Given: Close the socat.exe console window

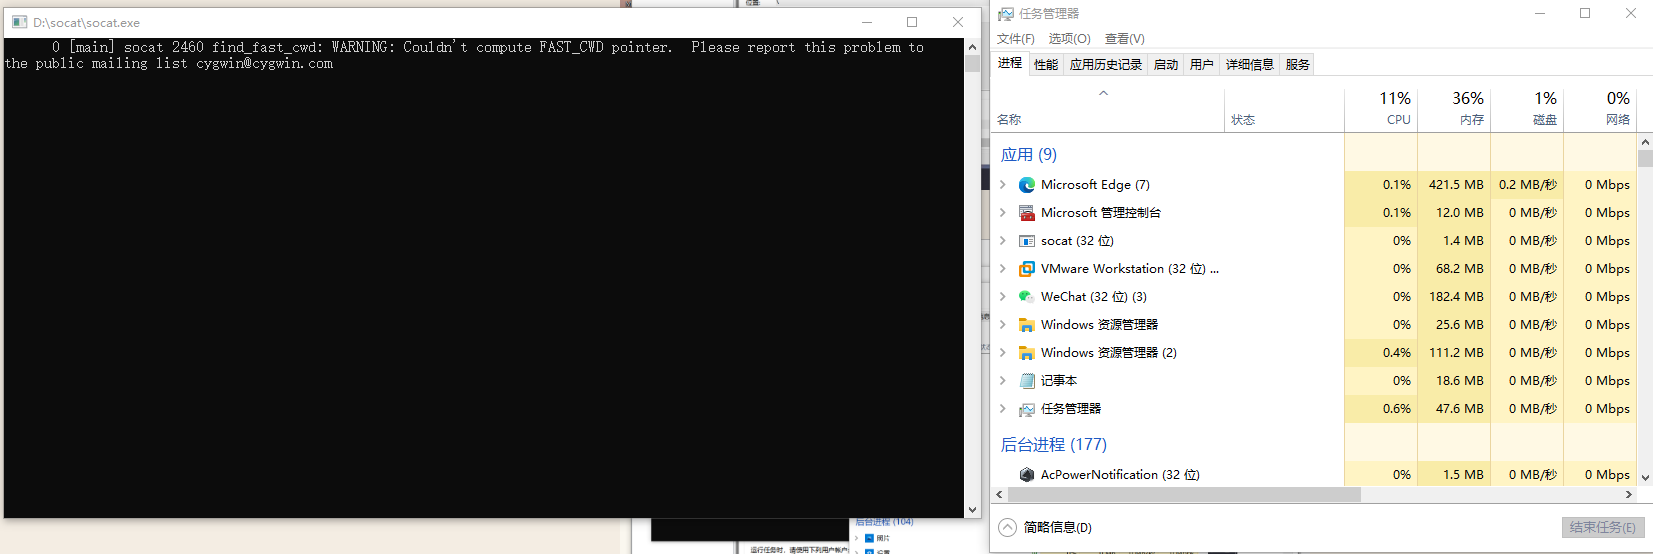Looking at the screenshot, I should 958,22.
